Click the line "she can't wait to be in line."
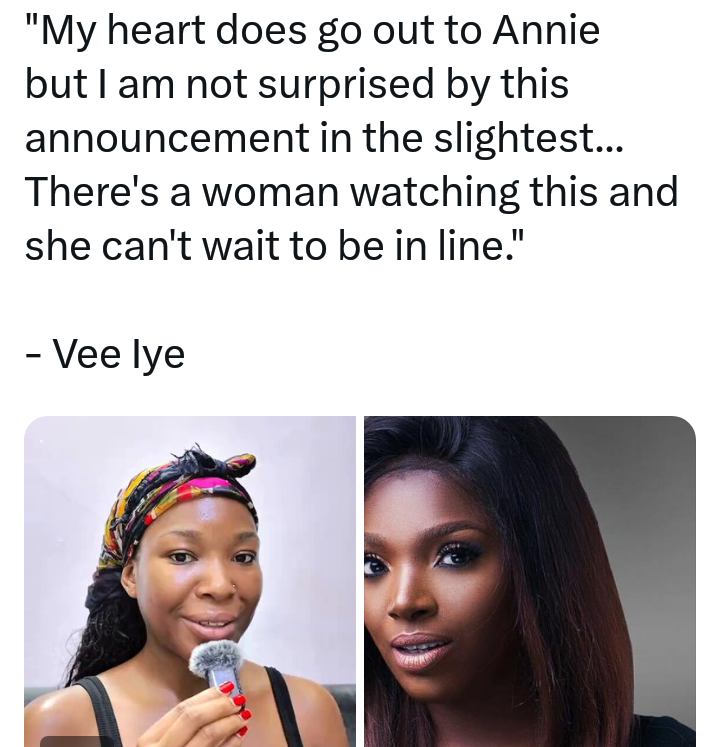This screenshot has height=747, width=720. [274, 246]
